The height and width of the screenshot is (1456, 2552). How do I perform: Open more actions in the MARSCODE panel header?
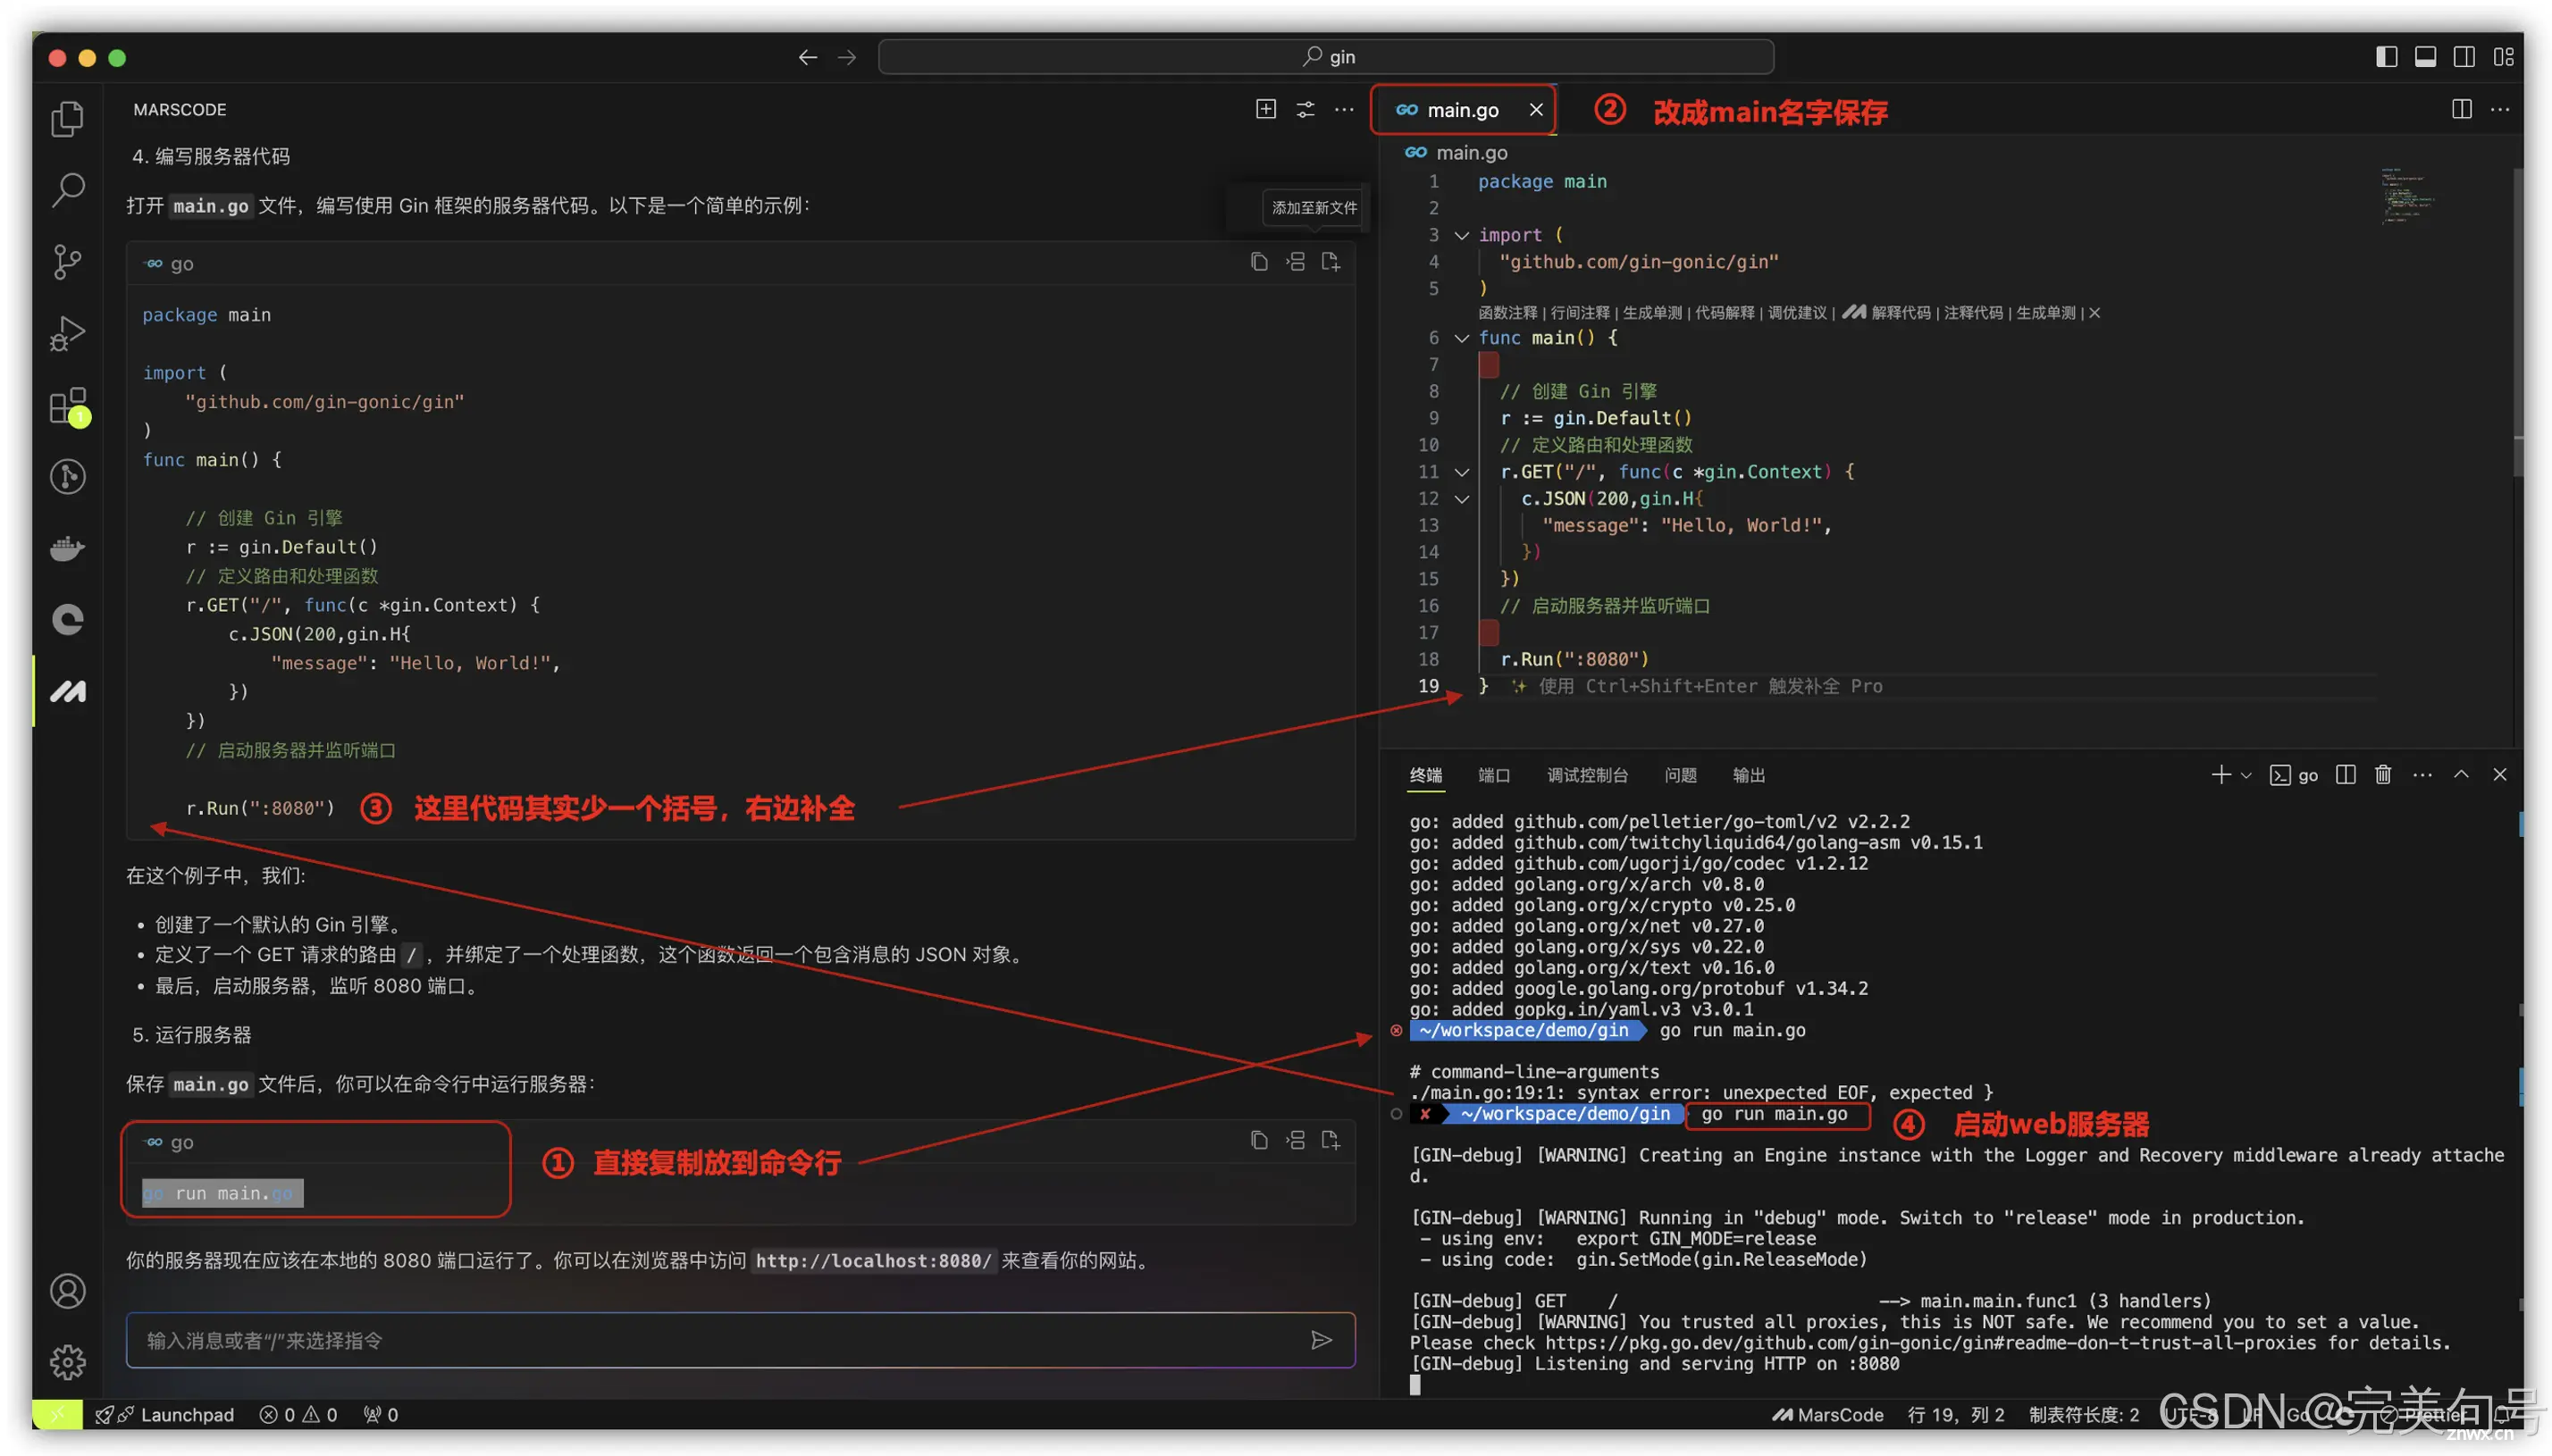(x=1344, y=109)
